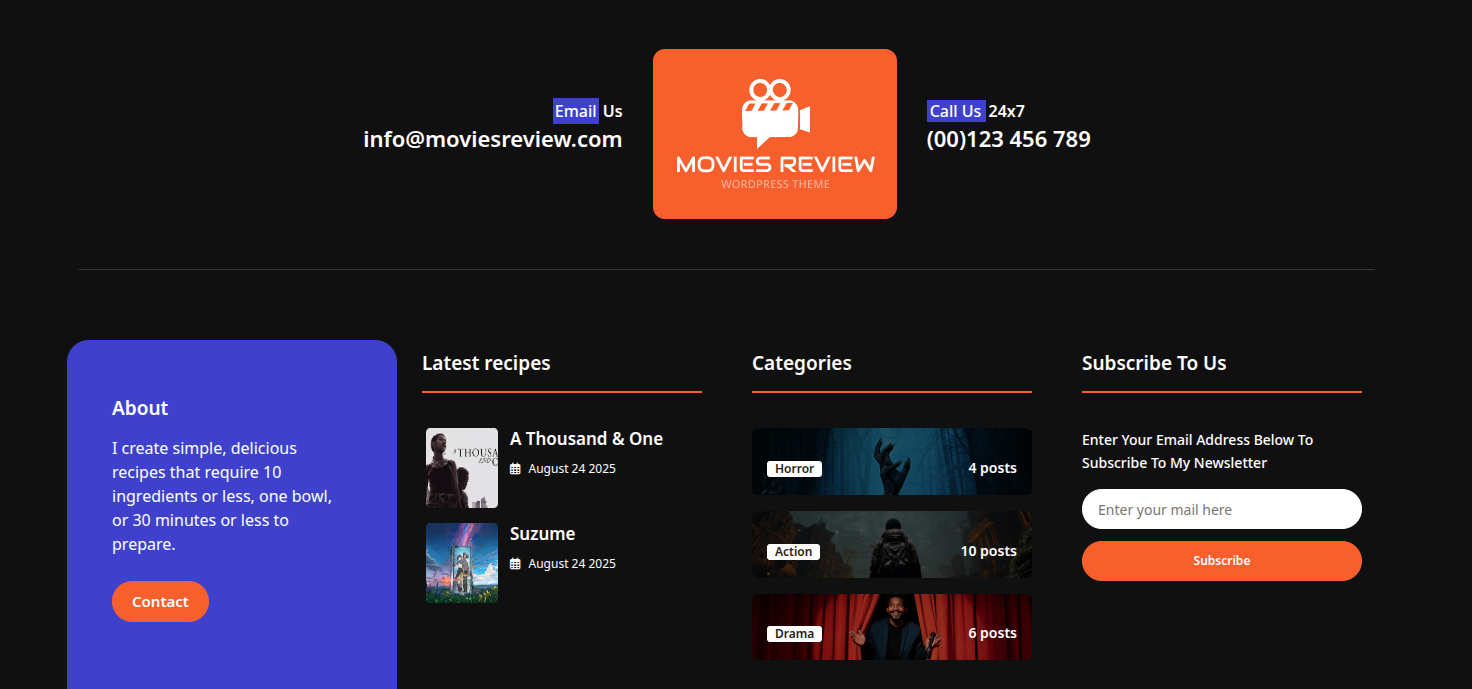This screenshot has height=689, width=1472.
Task: Open the Suzume poster thumbnail
Action: pyautogui.click(x=462, y=563)
